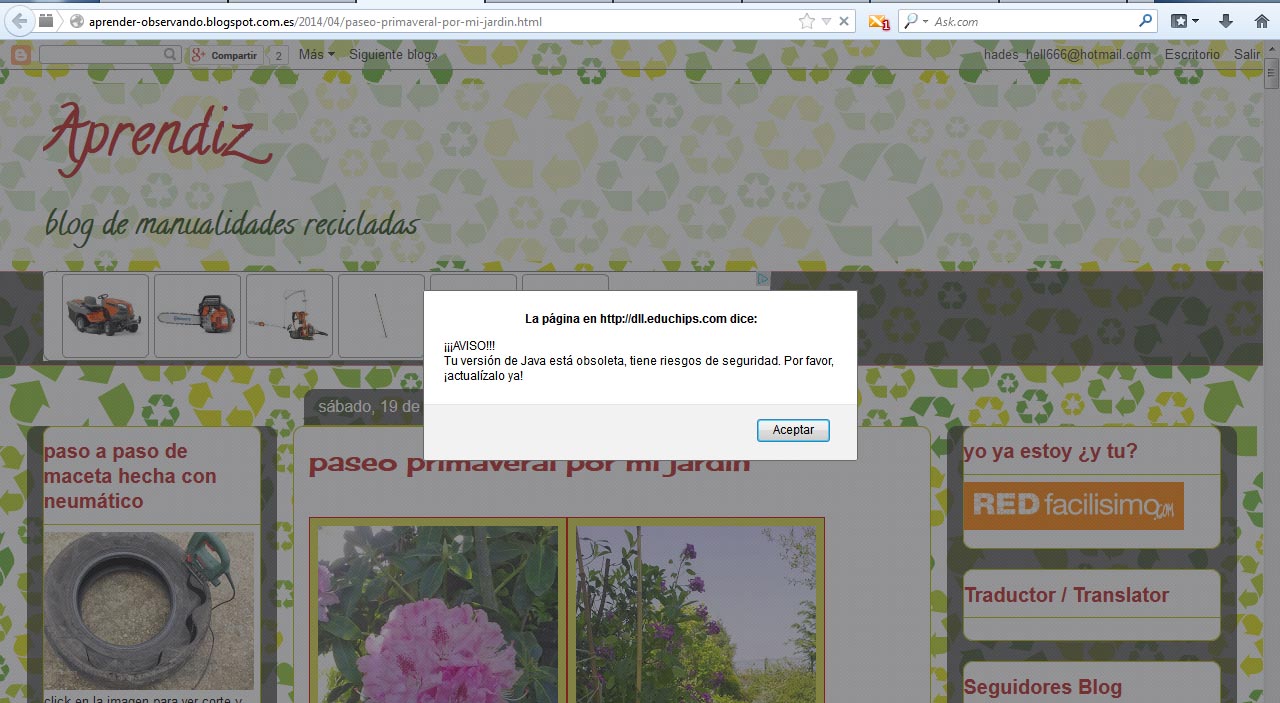The width and height of the screenshot is (1280, 703).
Task: Click the page vertical scrollbar up arrow
Action: pos(1271,50)
